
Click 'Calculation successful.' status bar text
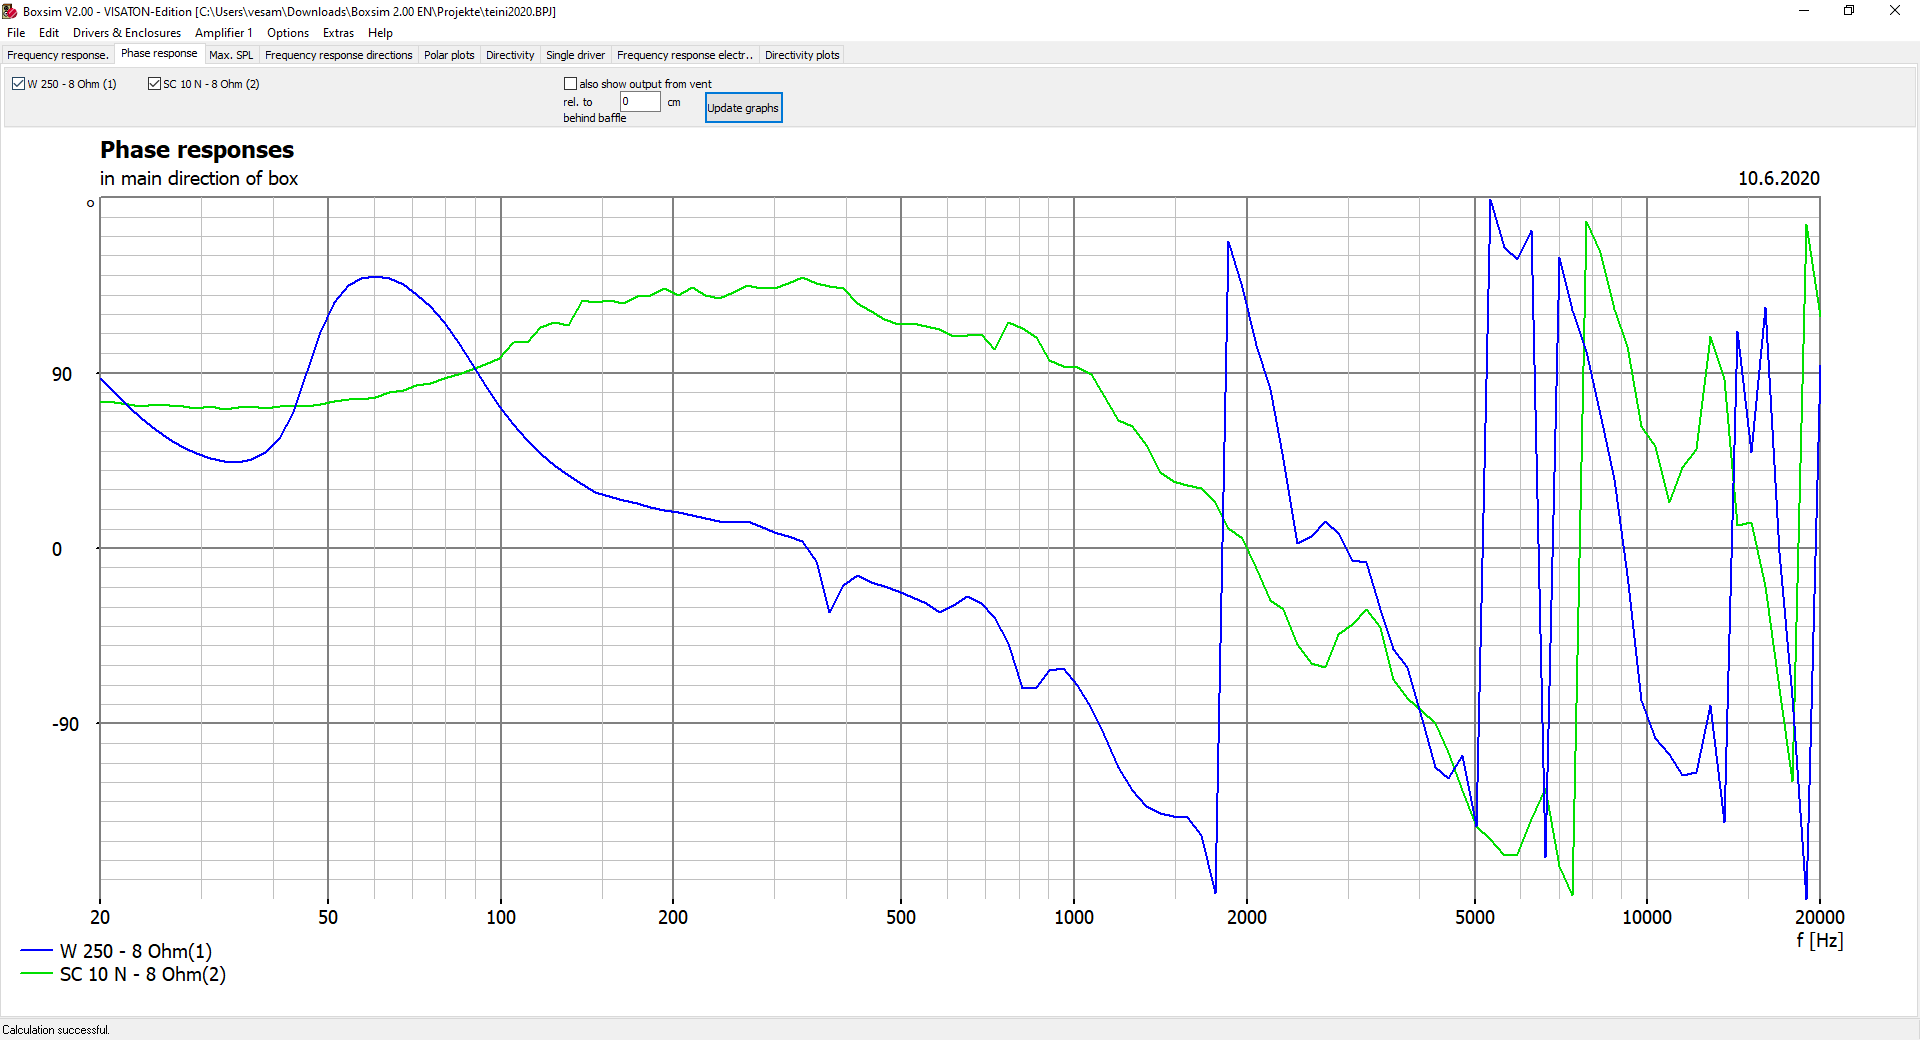click(56, 1030)
